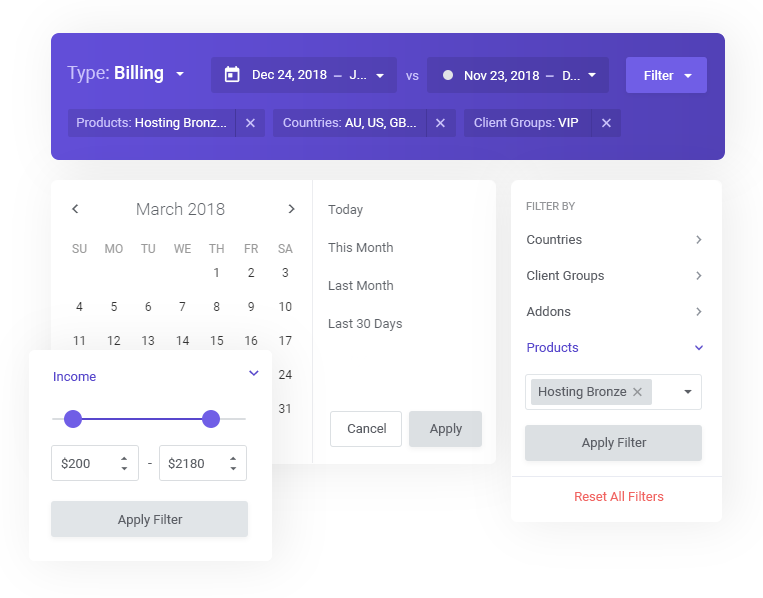Expand Countries with its chevron arrow
Viewport: 763px width, 598px height.
[699, 239]
